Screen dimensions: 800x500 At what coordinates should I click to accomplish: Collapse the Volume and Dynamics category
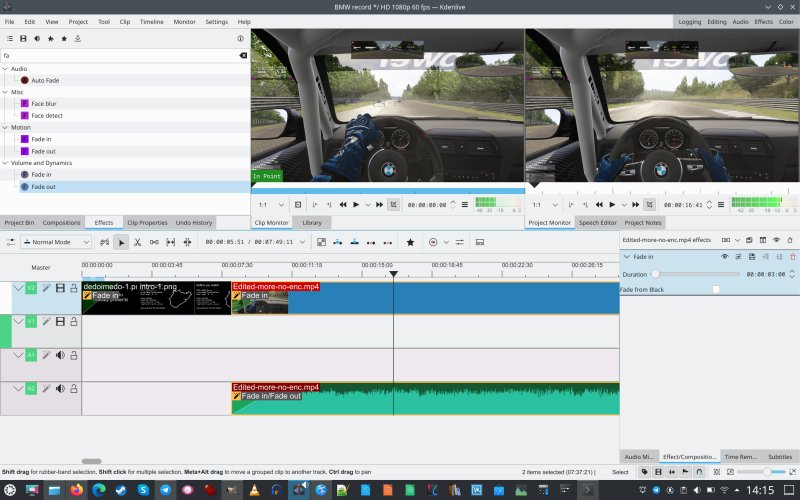click(5, 162)
